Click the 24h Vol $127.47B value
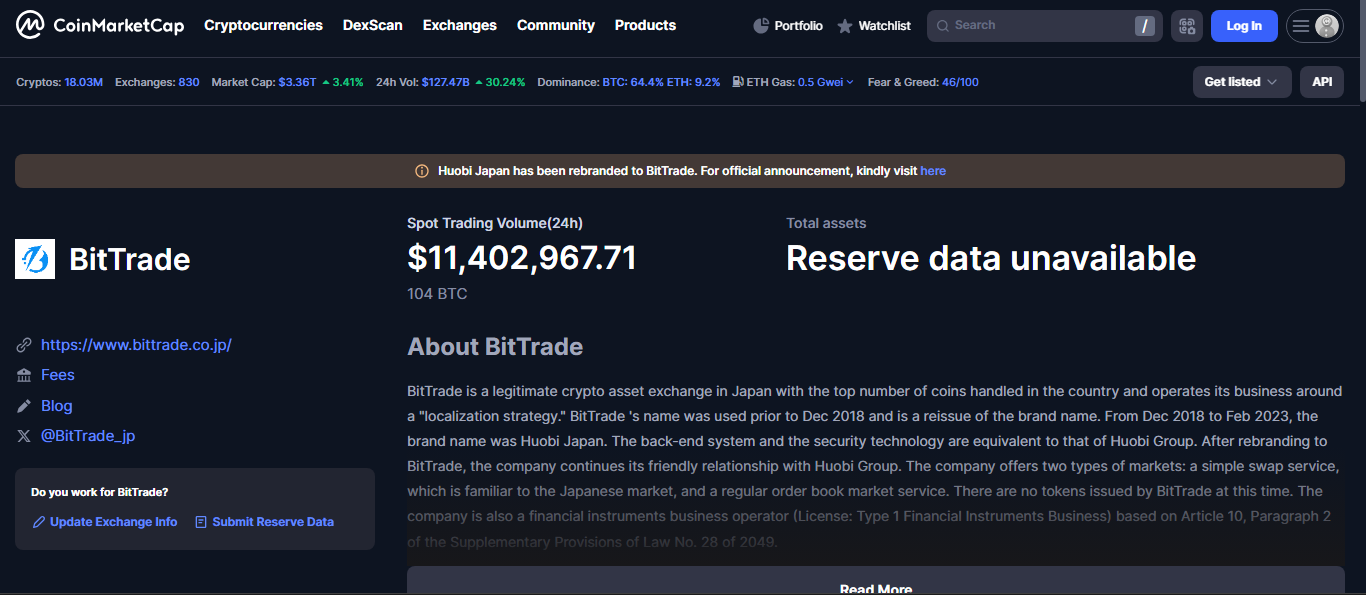Image resolution: width=1366 pixels, height=595 pixels. (445, 82)
